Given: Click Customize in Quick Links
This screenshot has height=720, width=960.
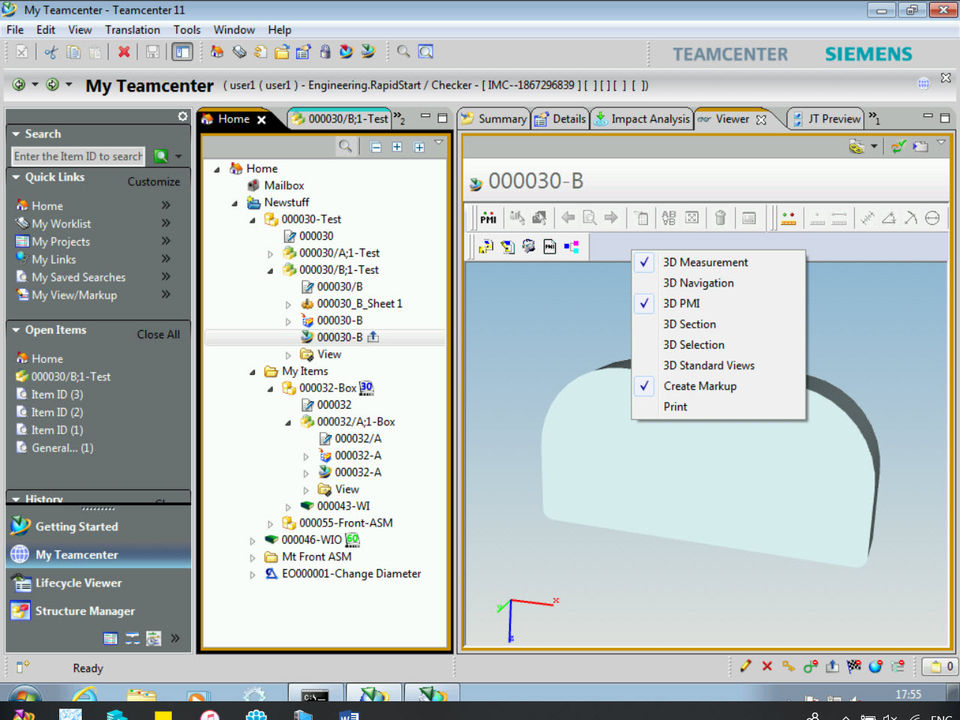Looking at the screenshot, I should (153, 182).
